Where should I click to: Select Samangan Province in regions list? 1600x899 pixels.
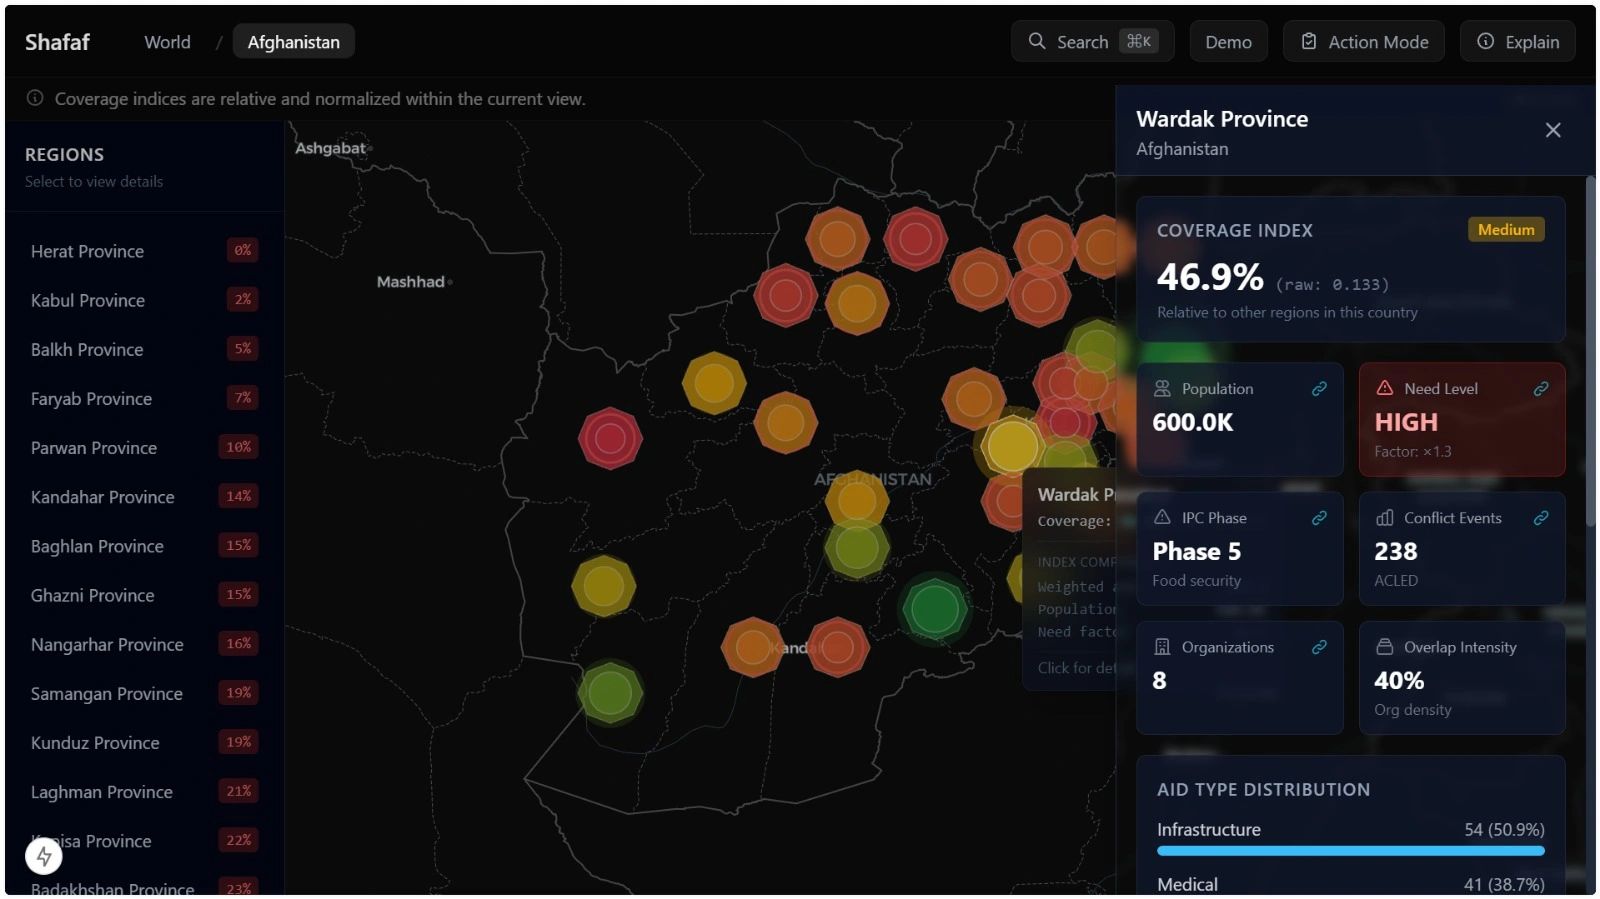(x=144, y=693)
